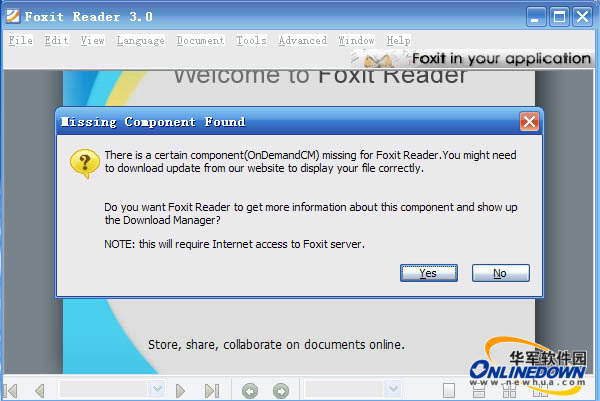Viewport: 600px width, 401px height.
Task: Go to first page icon
Action: coord(11,391)
